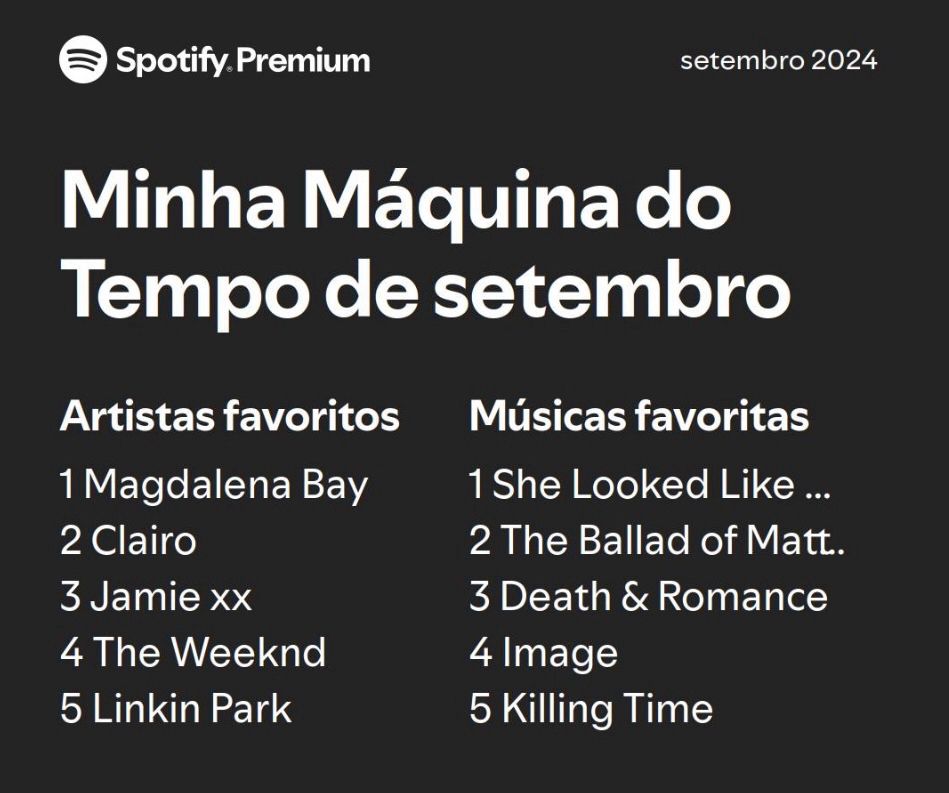949x793 pixels.
Task: Click the rank number 5 beside Killing Time
Action: coord(480,708)
